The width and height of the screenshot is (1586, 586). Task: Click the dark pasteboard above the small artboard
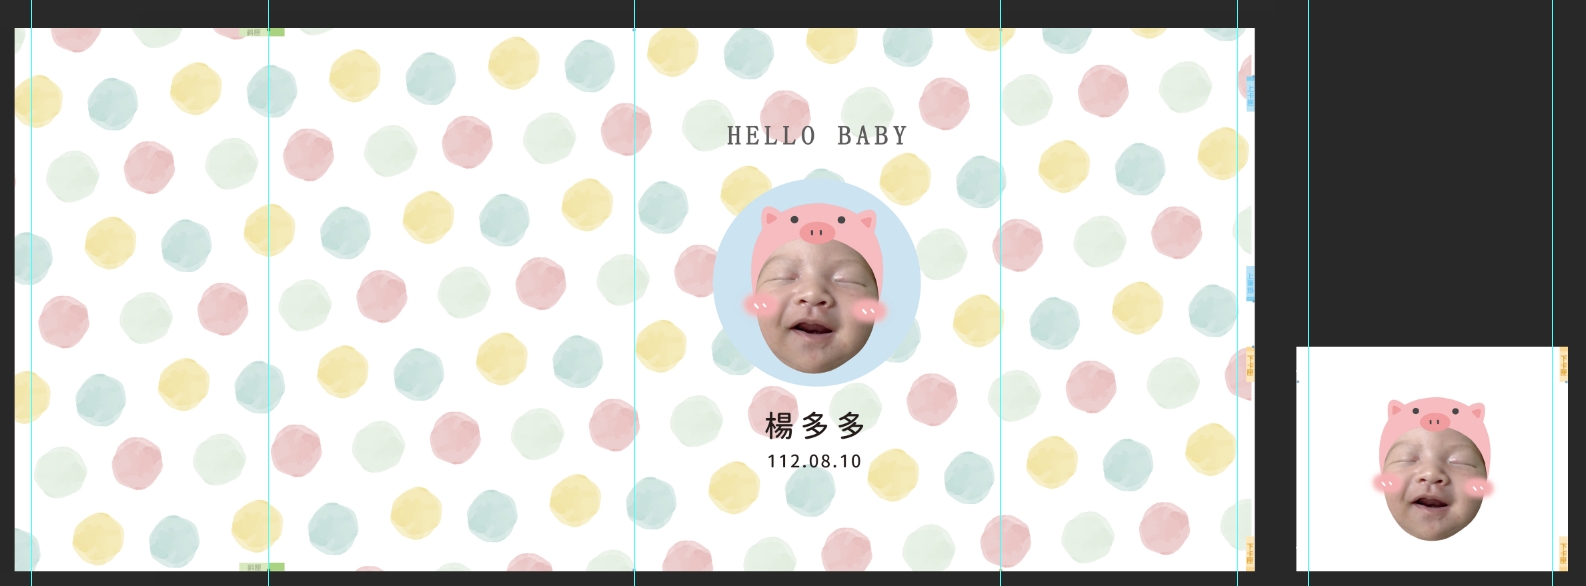pyautogui.click(x=1430, y=170)
